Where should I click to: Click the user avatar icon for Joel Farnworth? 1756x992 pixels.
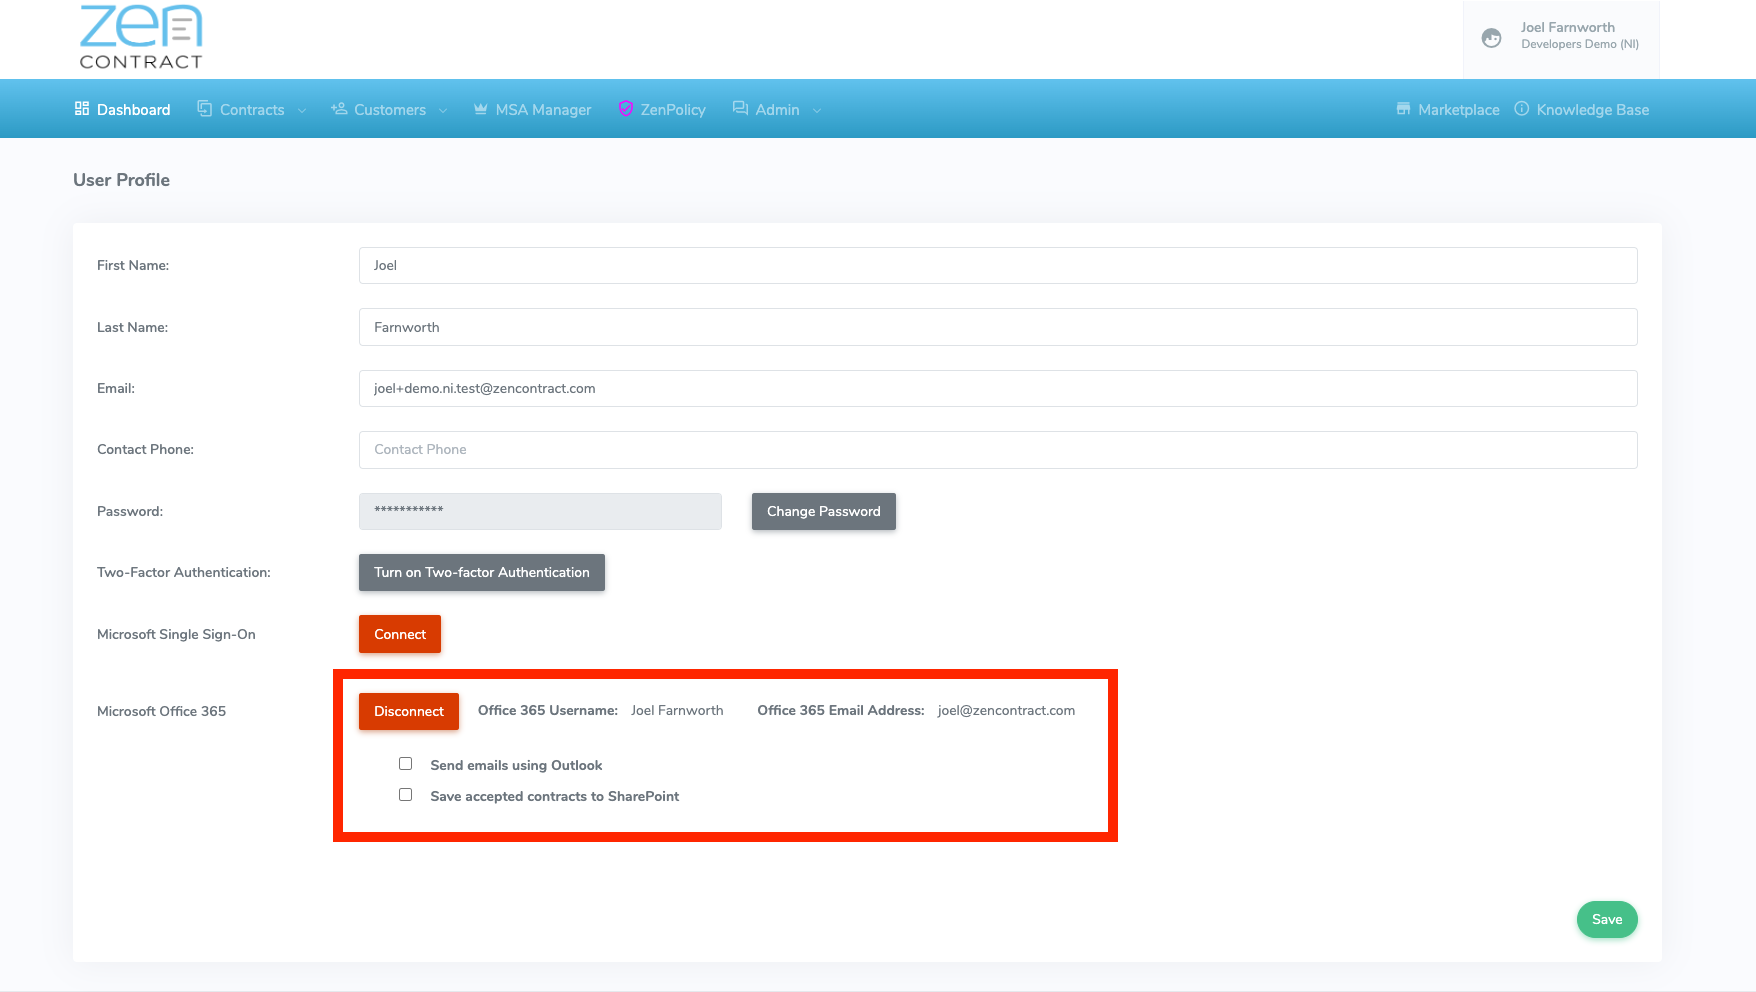[x=1491, y=37]
